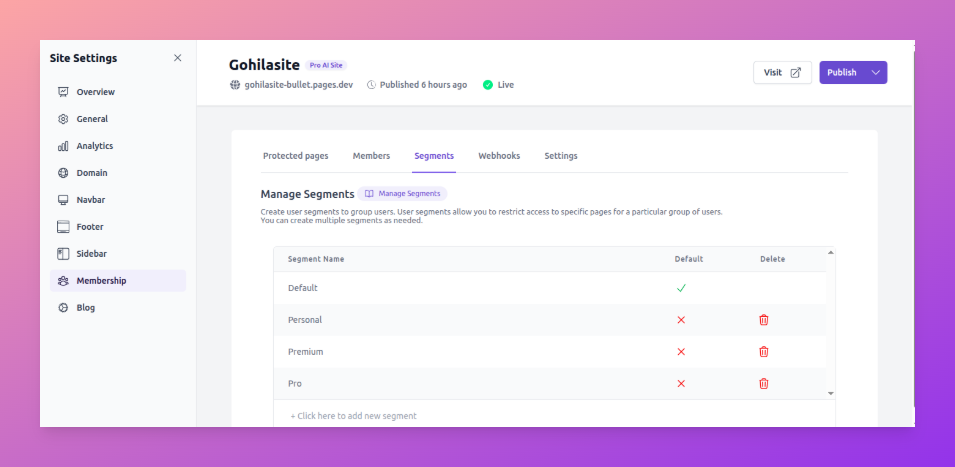Image resolution: width=955 pixels, height=467 pixels.
Task: Open Navbar settings in sidebar
Action: click(90, 200)
